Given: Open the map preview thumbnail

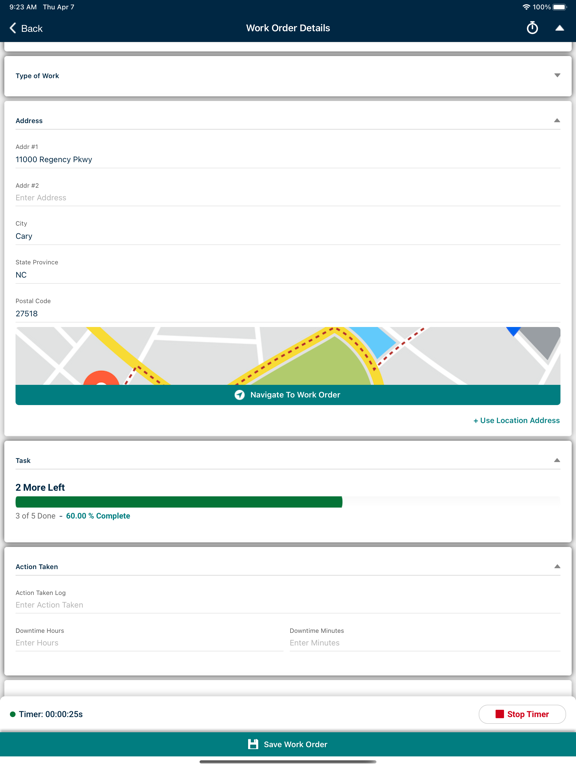Looking at the screenshot, I should point(288,356).
